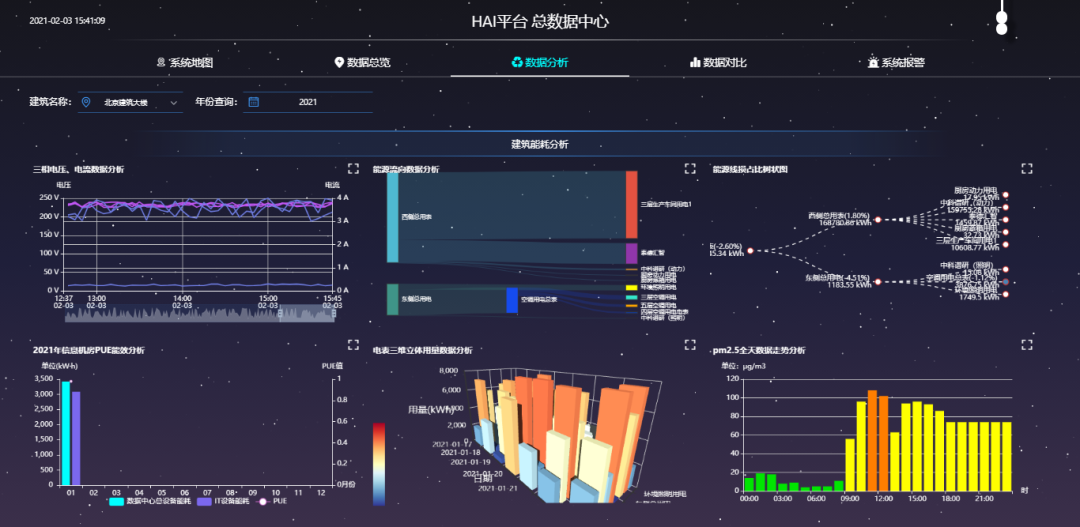Expand the 2021年信息机房PUE能效分析 chart to fullscreen
The height and width of the screenshot is (527, 1080).
[x=353, y=344]
